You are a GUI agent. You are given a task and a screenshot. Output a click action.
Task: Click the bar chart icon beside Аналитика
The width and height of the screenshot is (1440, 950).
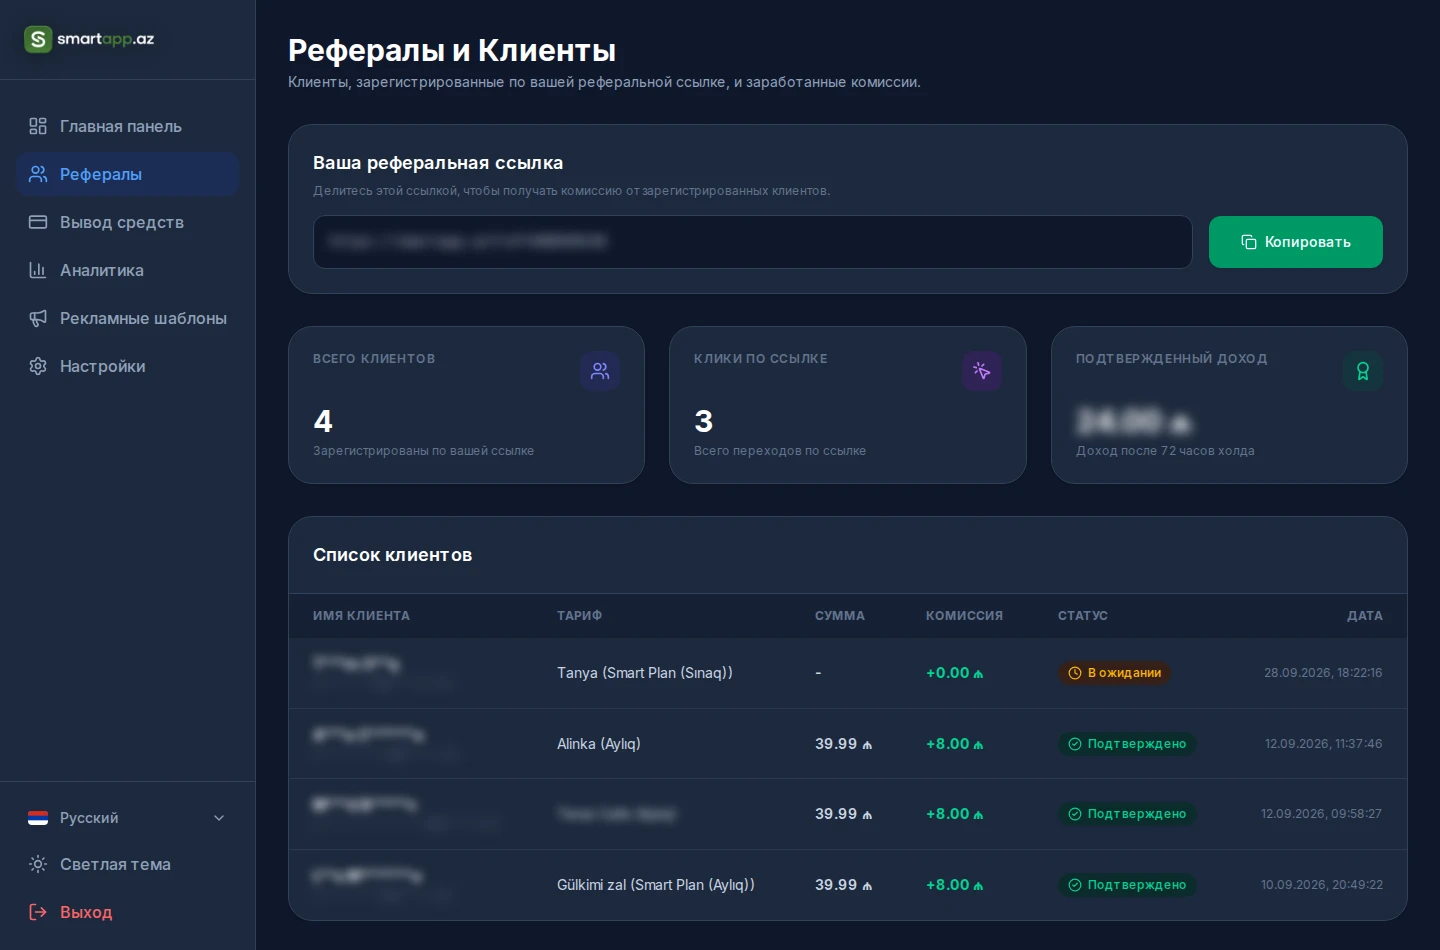point(38,270)
